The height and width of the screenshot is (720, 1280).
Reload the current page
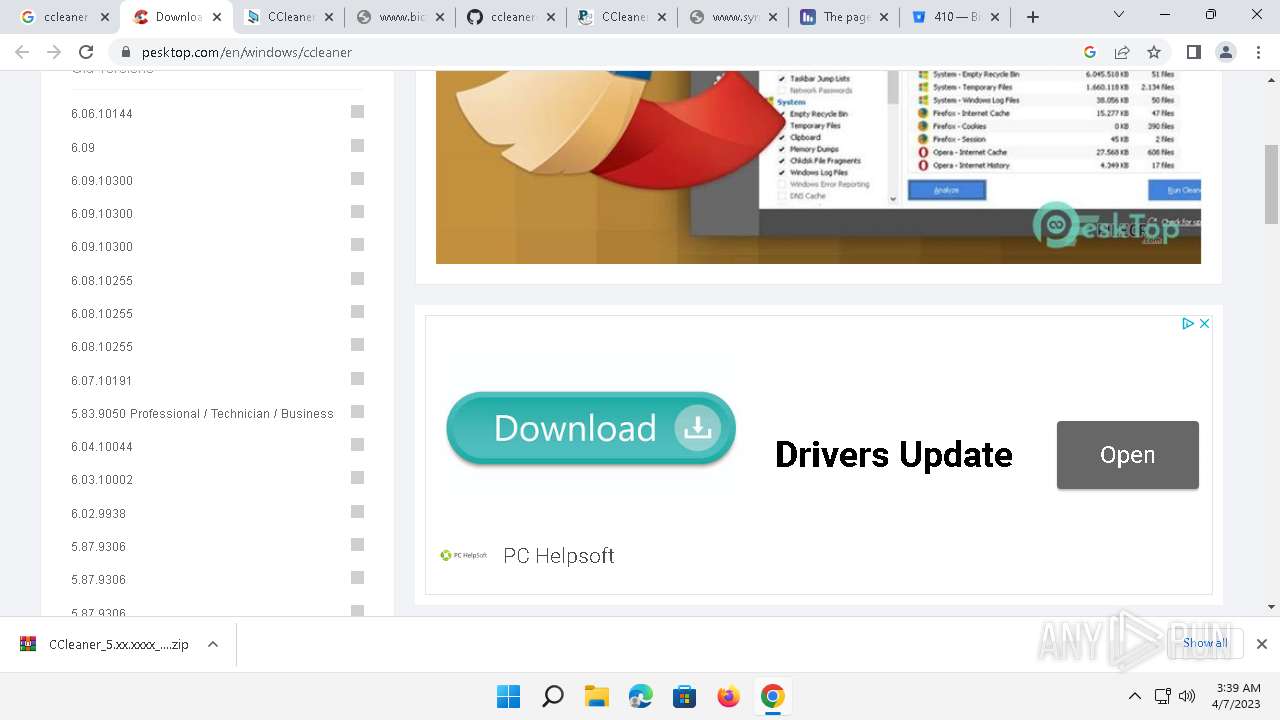pos(86,52)
